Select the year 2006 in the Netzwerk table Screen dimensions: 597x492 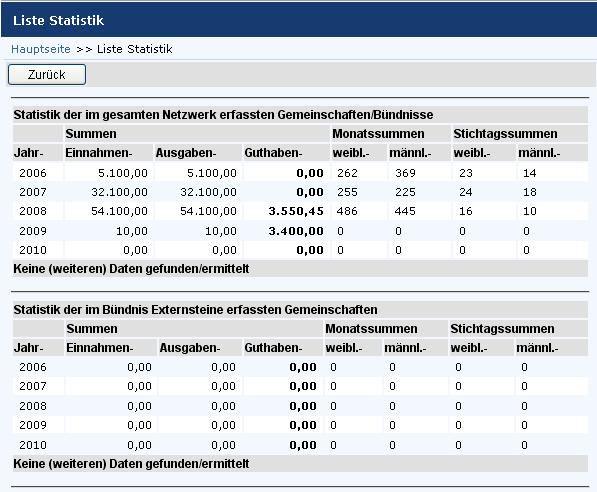(x=33, y=173)
